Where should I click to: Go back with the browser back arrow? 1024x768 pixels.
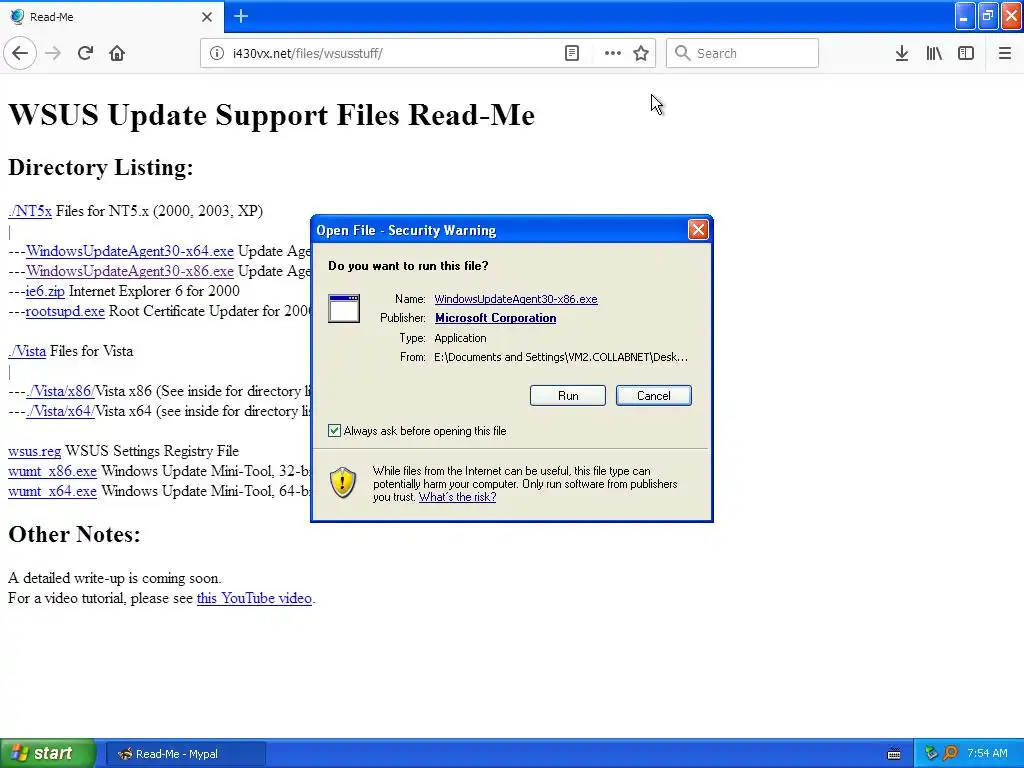coord(20,53)
